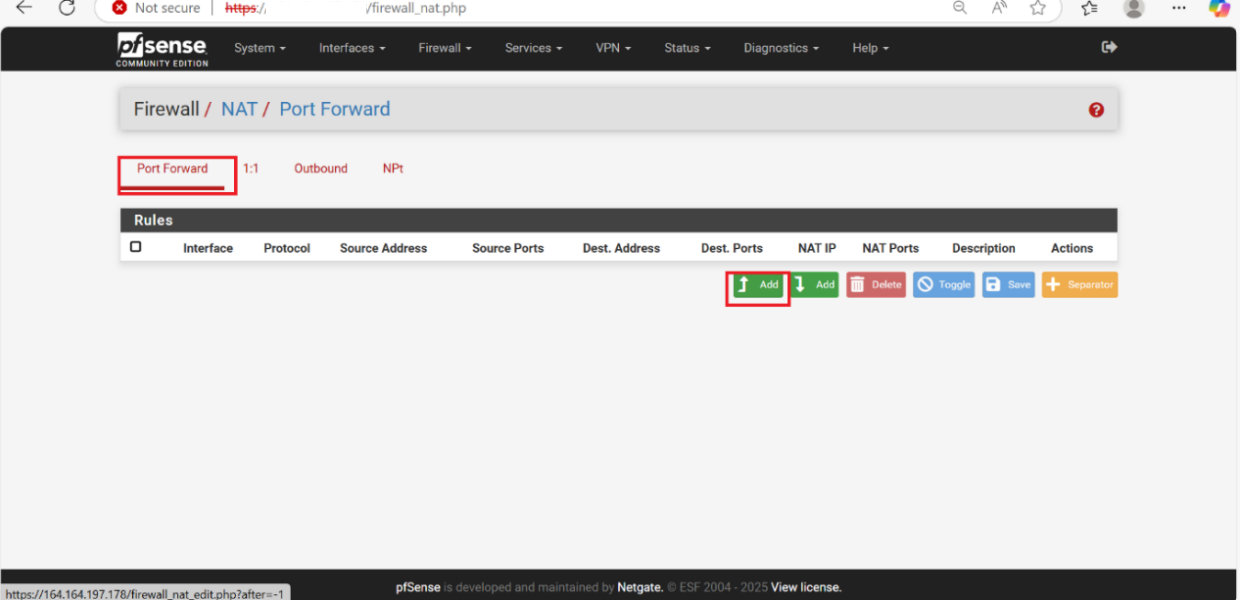Tick the select-all rules checkbox
Screen dimensions: 1240x601
click(136, 247)
